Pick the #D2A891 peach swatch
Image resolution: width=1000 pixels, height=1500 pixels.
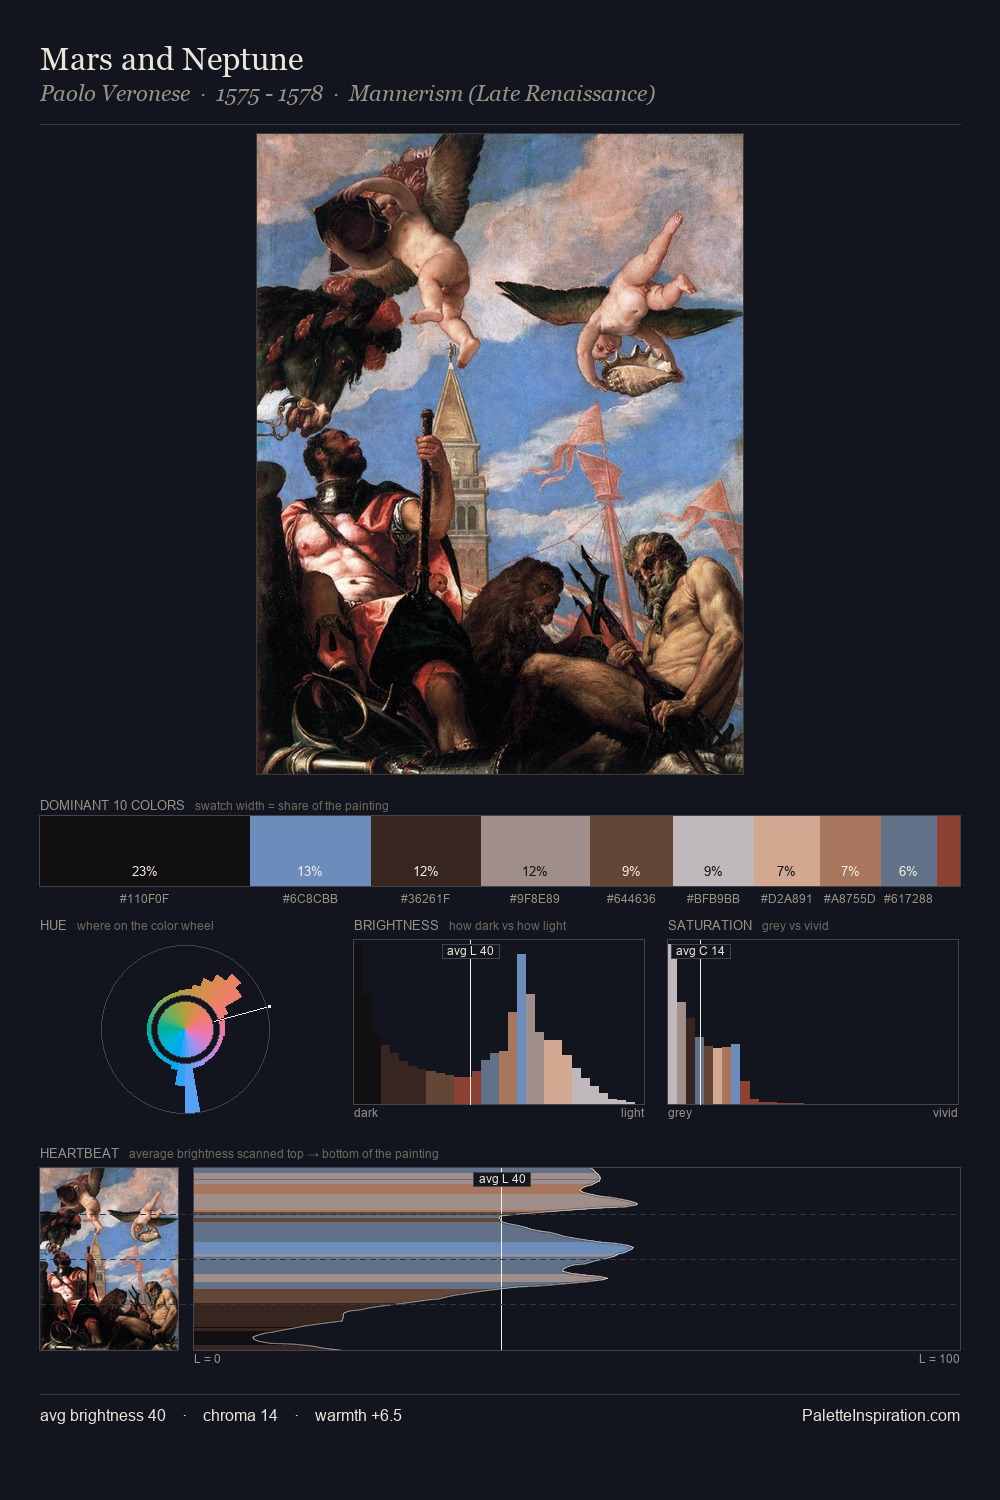[787, 851]
